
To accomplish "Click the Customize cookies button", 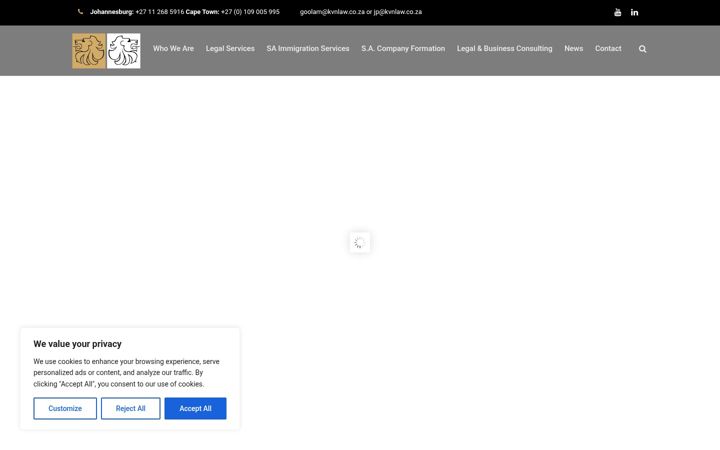I will pyautogui.click(x=65, y=408).
